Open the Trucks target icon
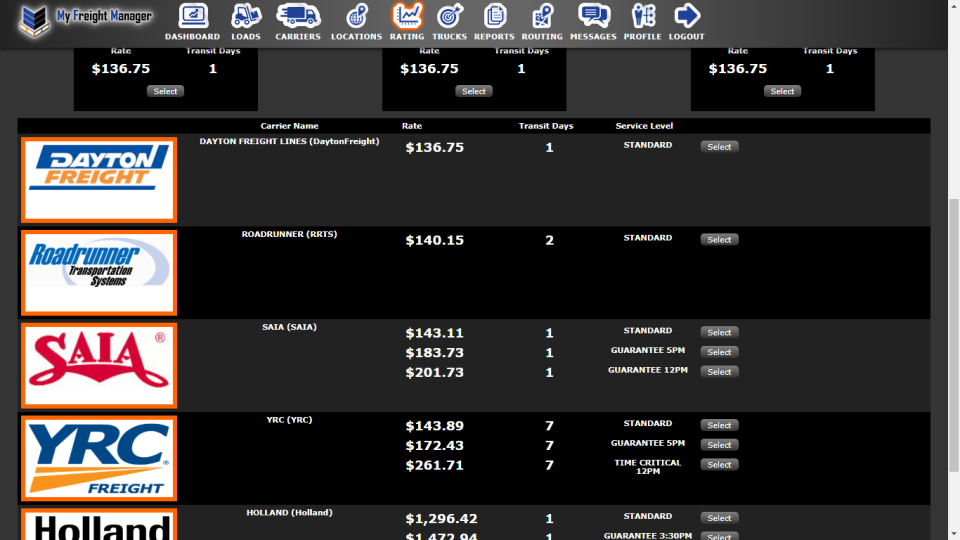 [449, 16]
